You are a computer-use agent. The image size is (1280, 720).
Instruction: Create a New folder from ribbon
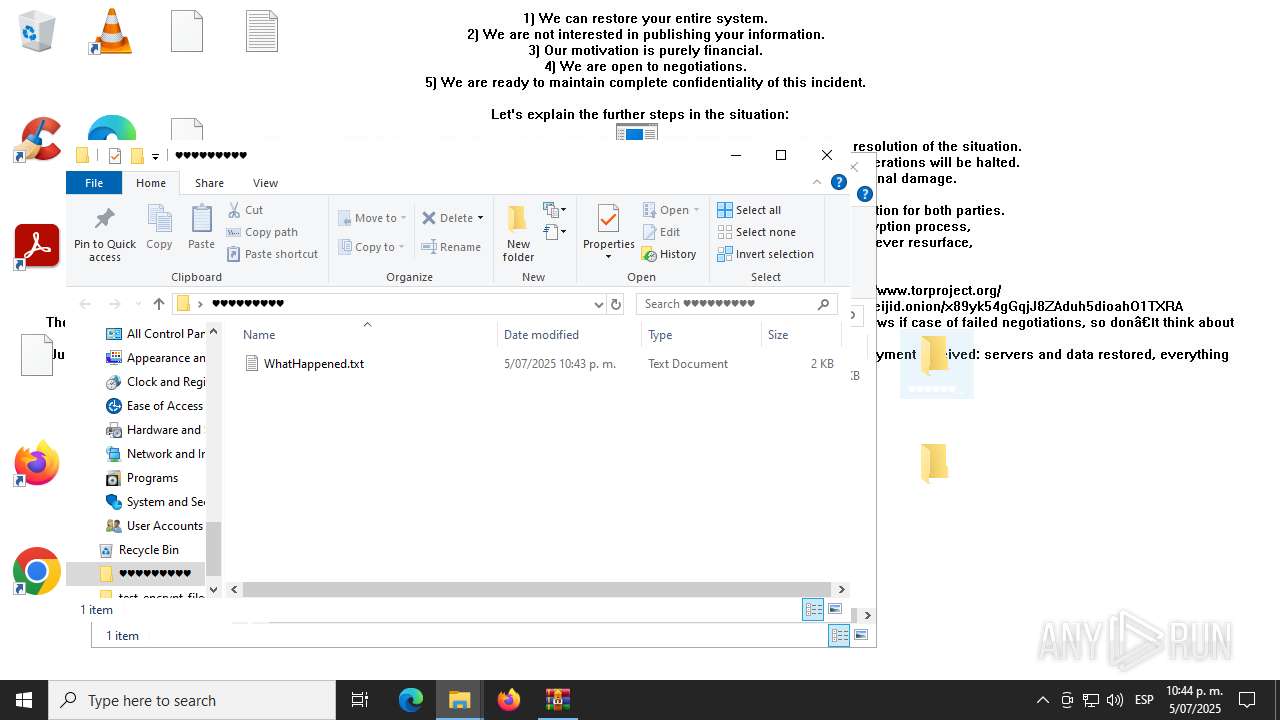tap(518, 234)
